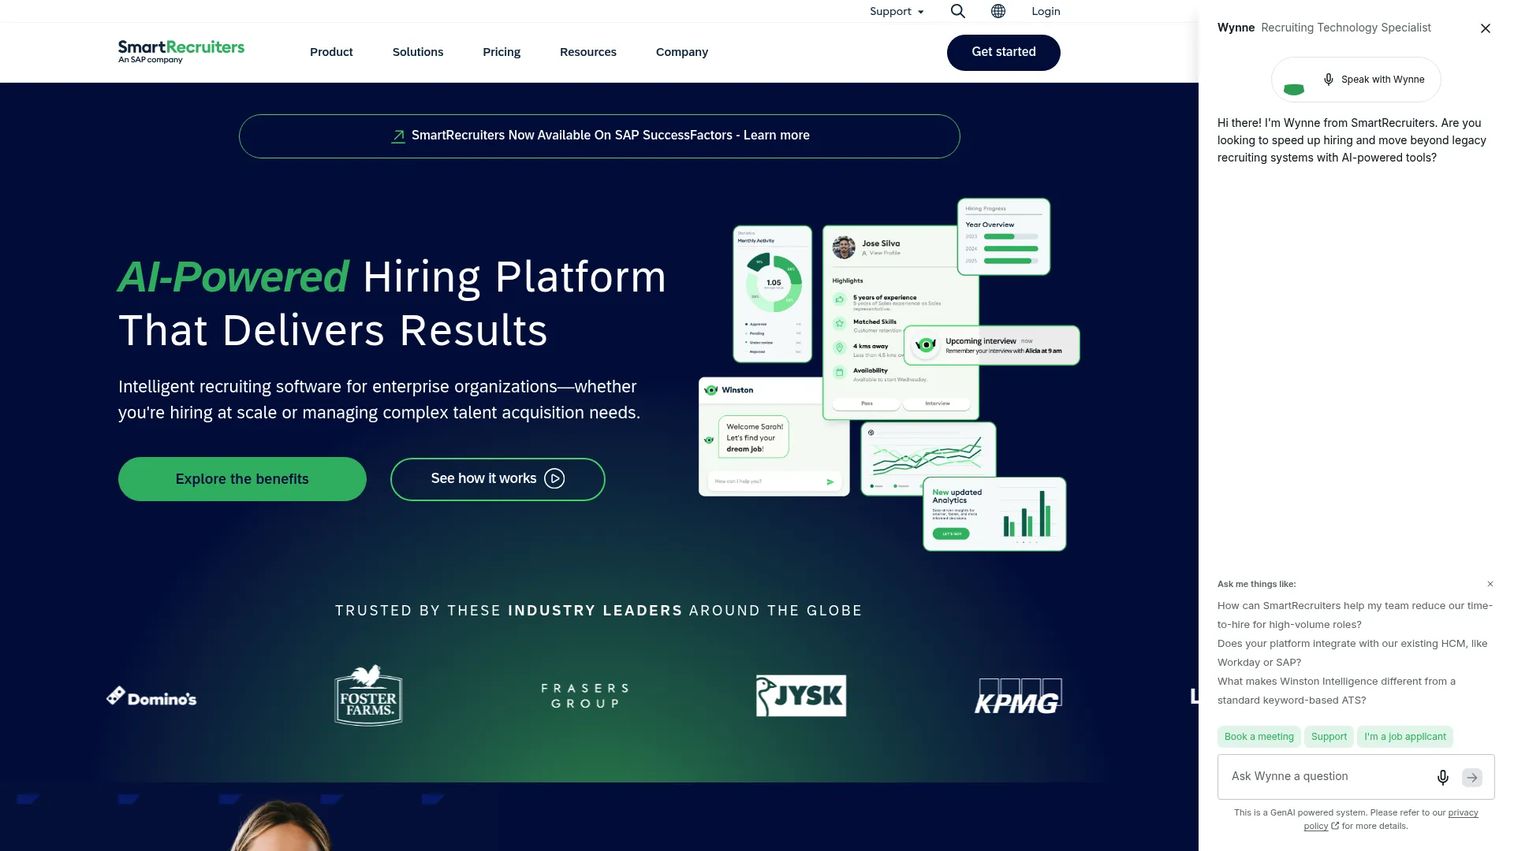The image size is (1514, 851).
Task: Click the send arrow in chat input
Action: tap(1472, 777)
